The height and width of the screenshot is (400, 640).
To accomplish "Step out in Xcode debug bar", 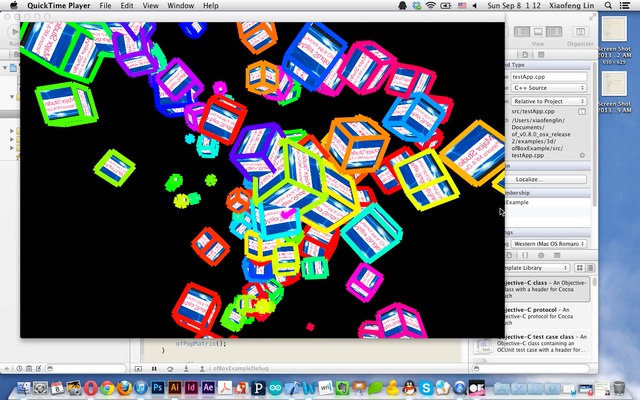I will 202,369.
